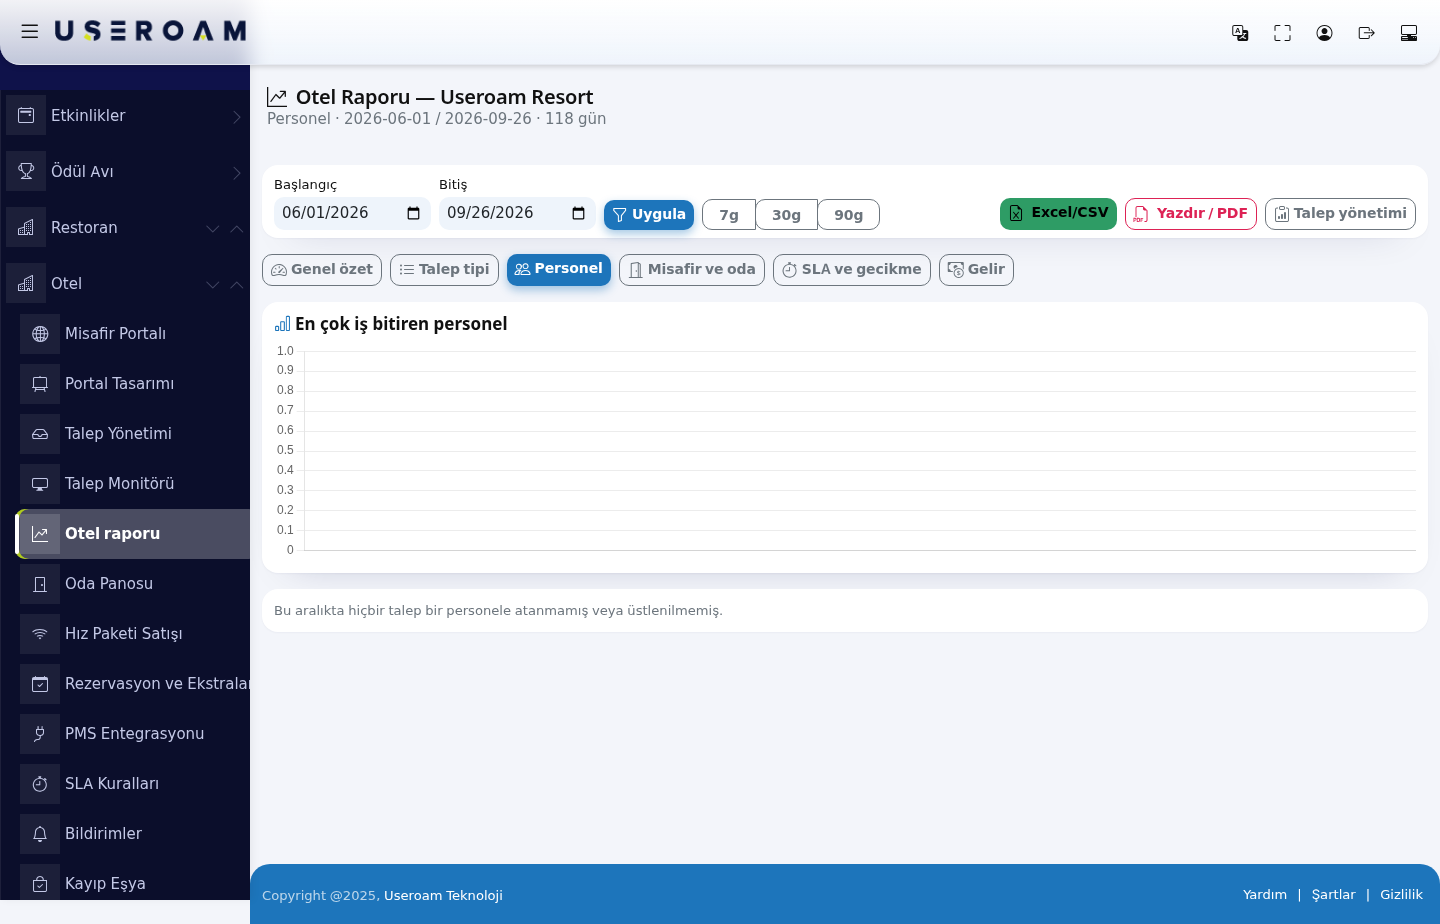Toggle fullscreen mode icon
This screenshot has width=1440, height=924.
(x=1282, y=33)
